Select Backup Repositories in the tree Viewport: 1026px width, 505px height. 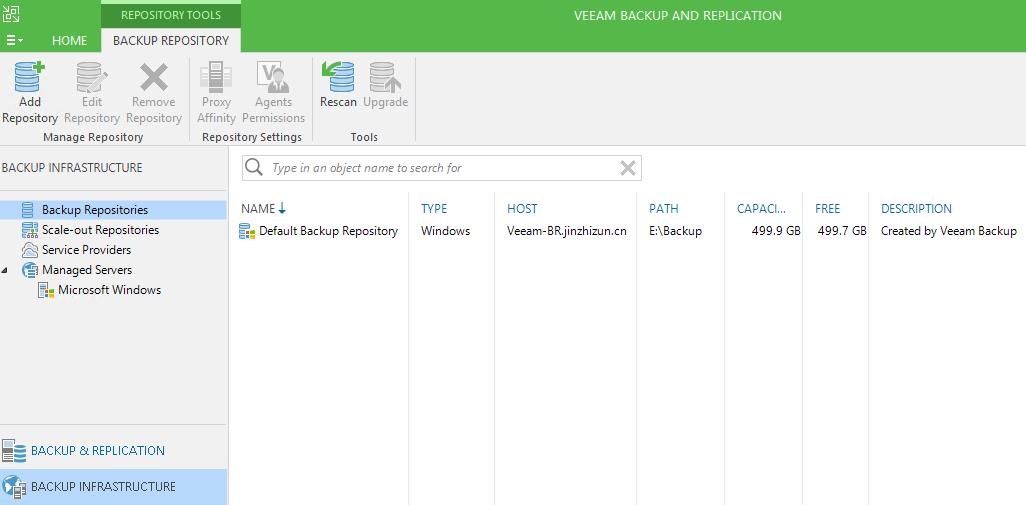(x=95, y=210)
